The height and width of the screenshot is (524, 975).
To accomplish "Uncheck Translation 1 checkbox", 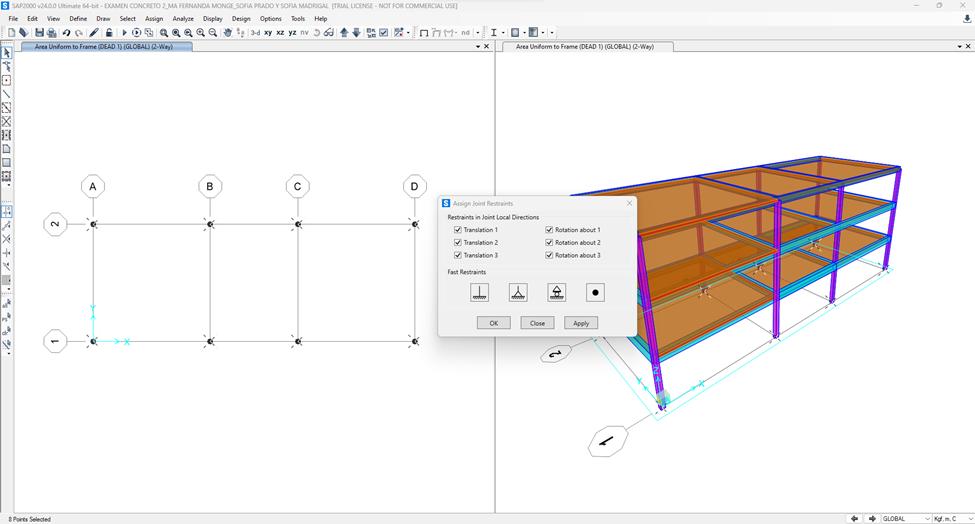I will click(x=458, y=230).
